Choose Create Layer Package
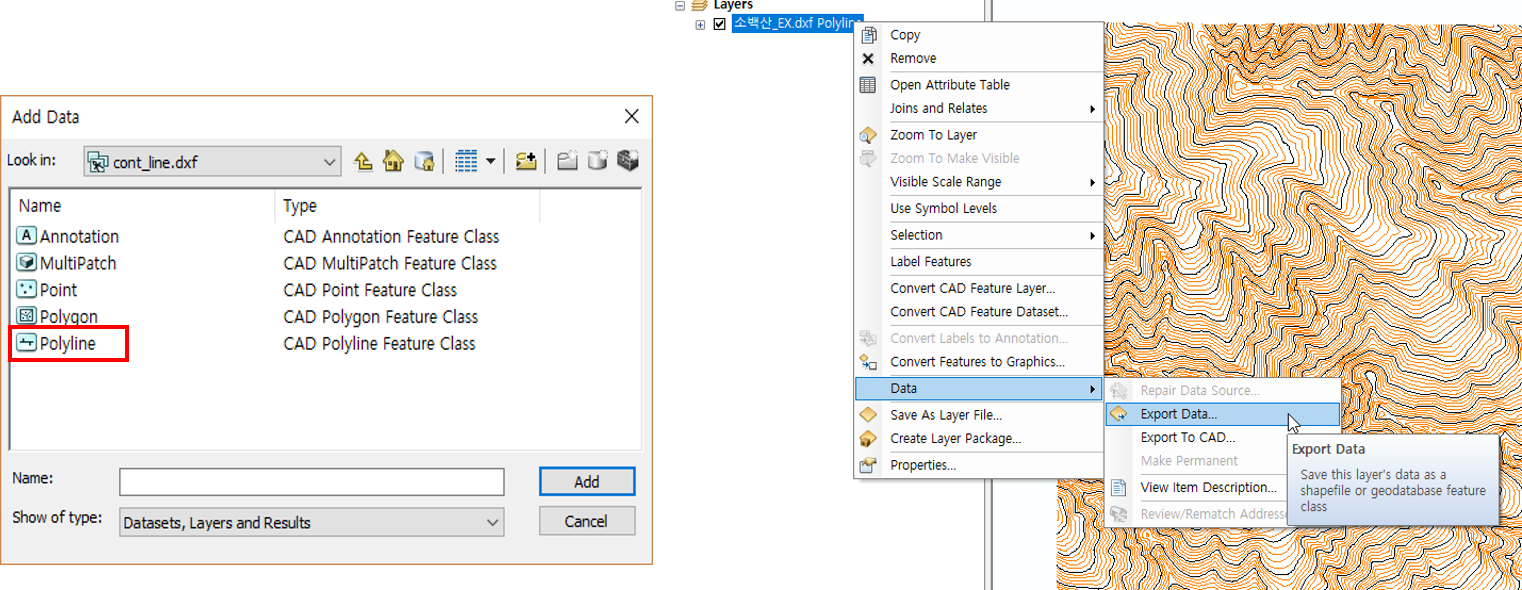Screen dimensions: 1522x590 [978, 438]
